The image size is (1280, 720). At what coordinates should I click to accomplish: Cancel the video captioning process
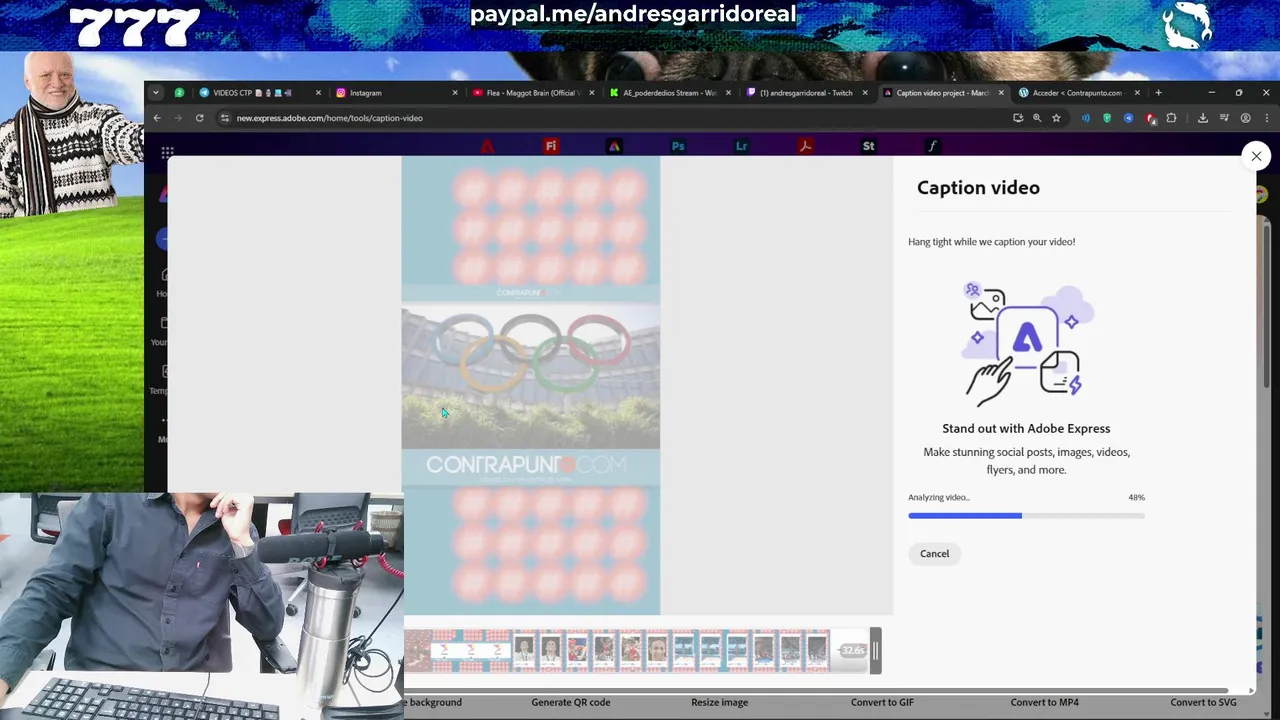[934, 554]
